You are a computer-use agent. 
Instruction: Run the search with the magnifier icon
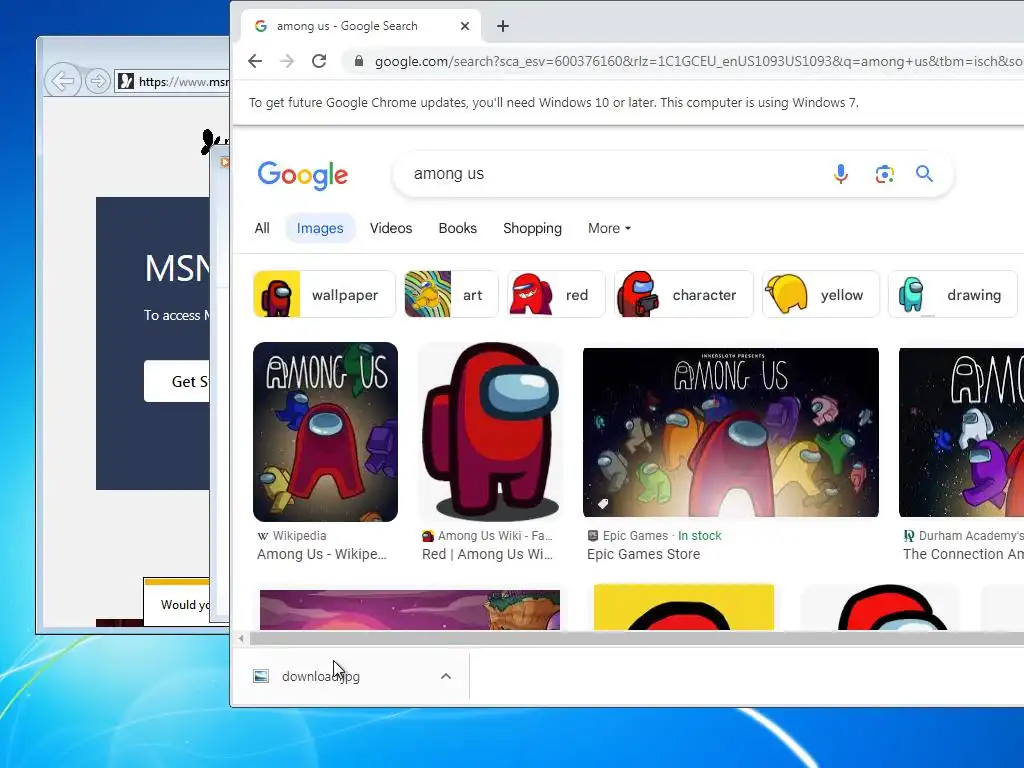924,174
